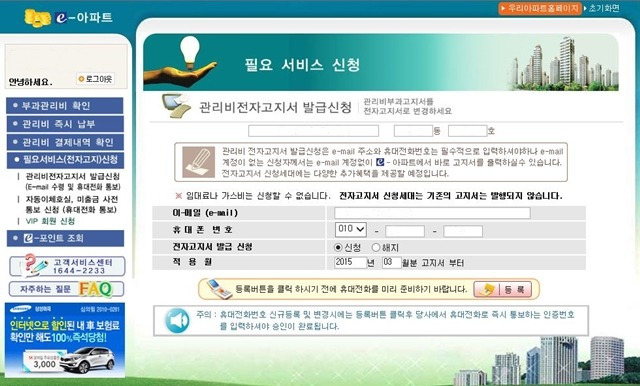Click the middle phone number field

coord(405,231)
